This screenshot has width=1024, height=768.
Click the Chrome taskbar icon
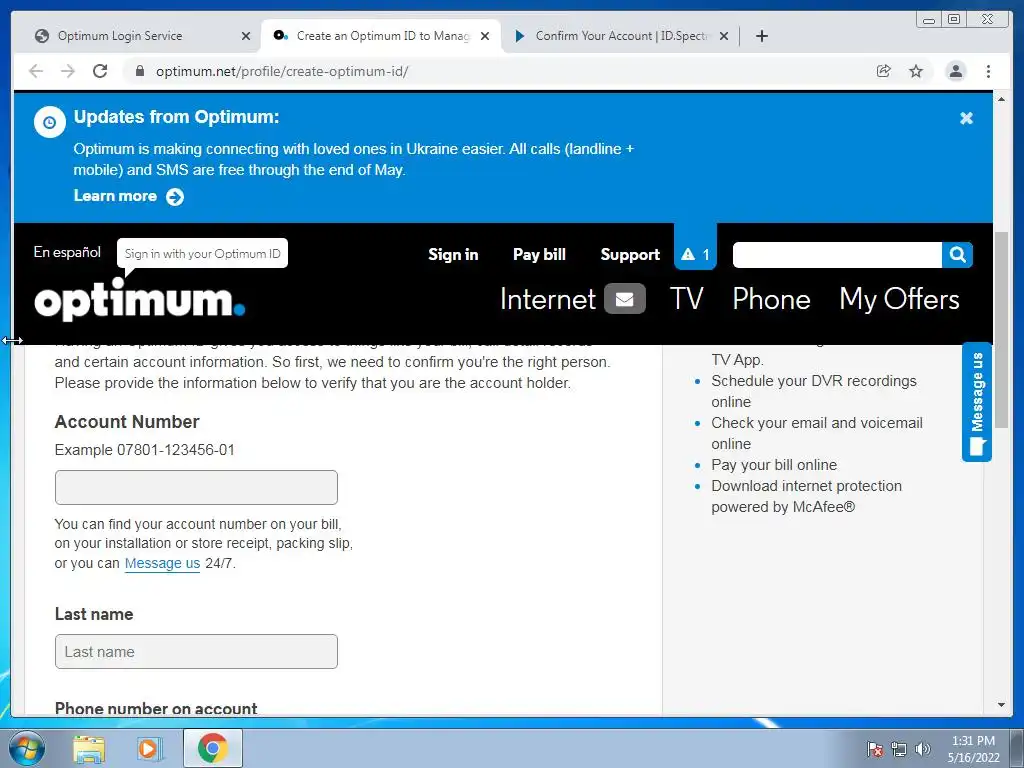pyautogui.click(x=212, y=748)
